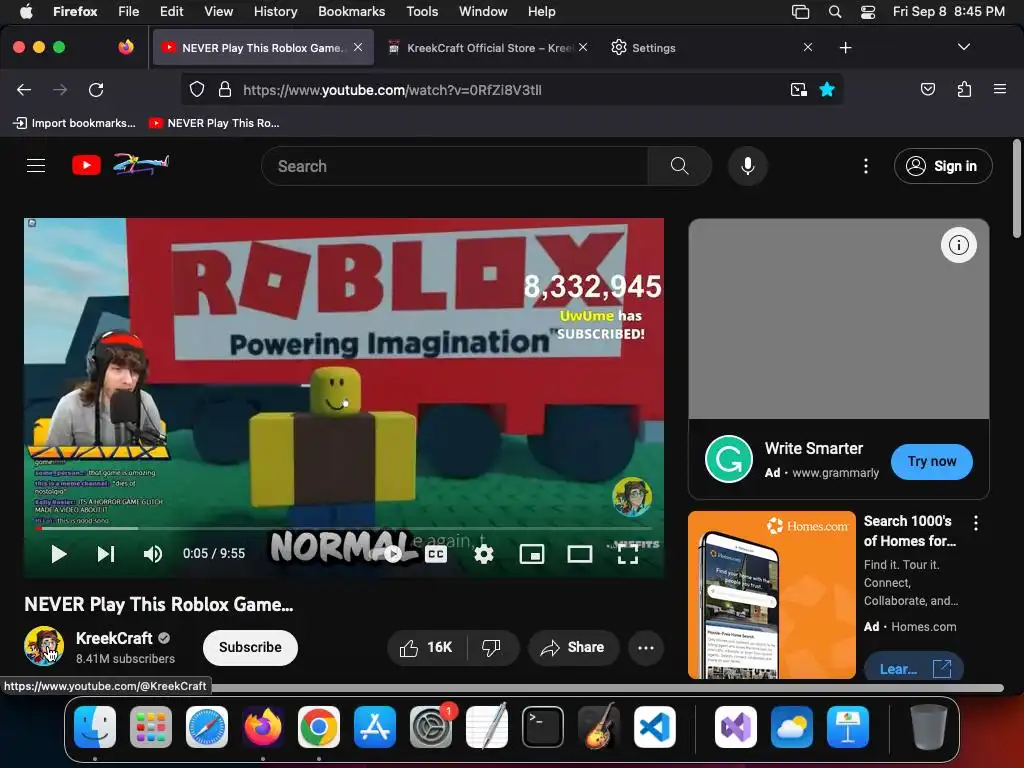The height and width of the screenshot is (768, 1024).
Task: Open Firefox extensions puzzle icon
Action: click(964, 89)
